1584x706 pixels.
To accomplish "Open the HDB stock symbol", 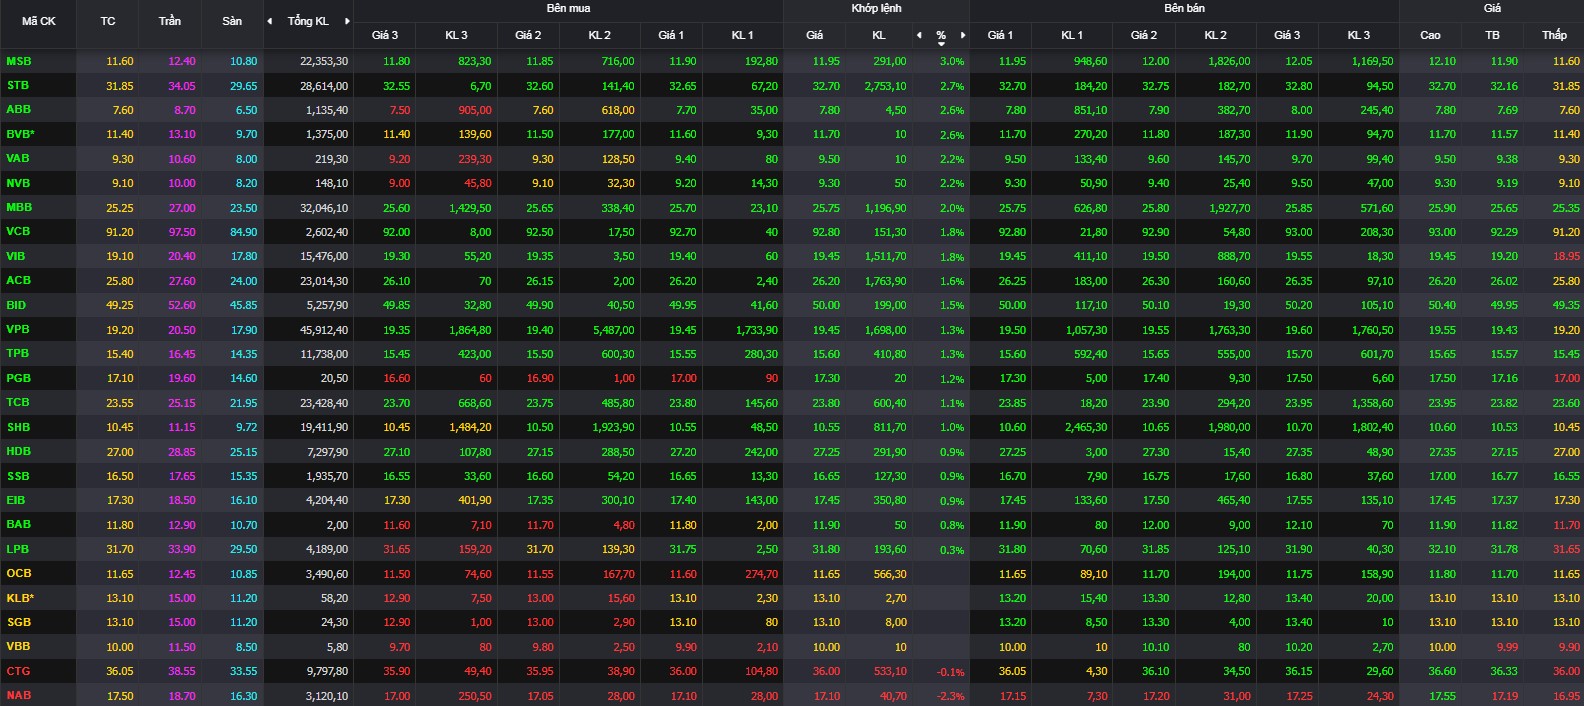I will [19, 451].
